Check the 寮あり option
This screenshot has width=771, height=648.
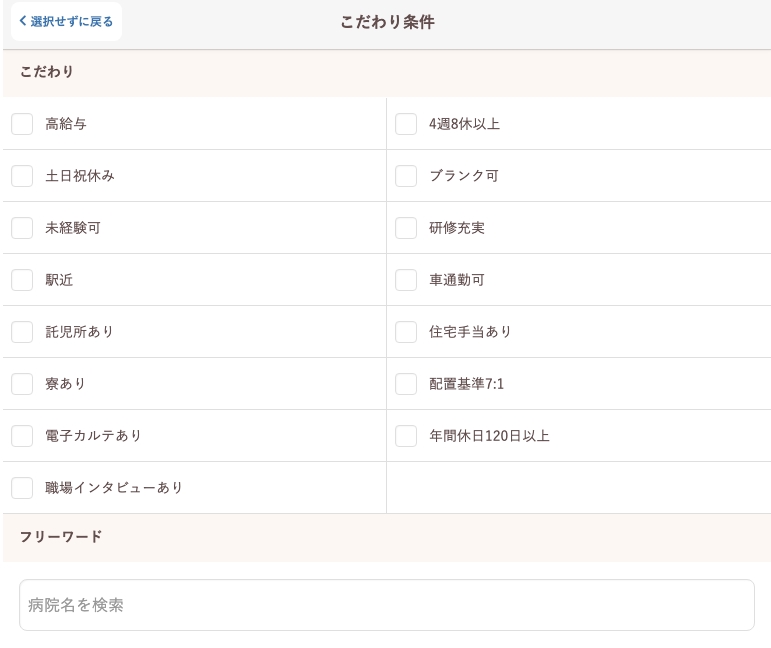(x=22, y=384)
